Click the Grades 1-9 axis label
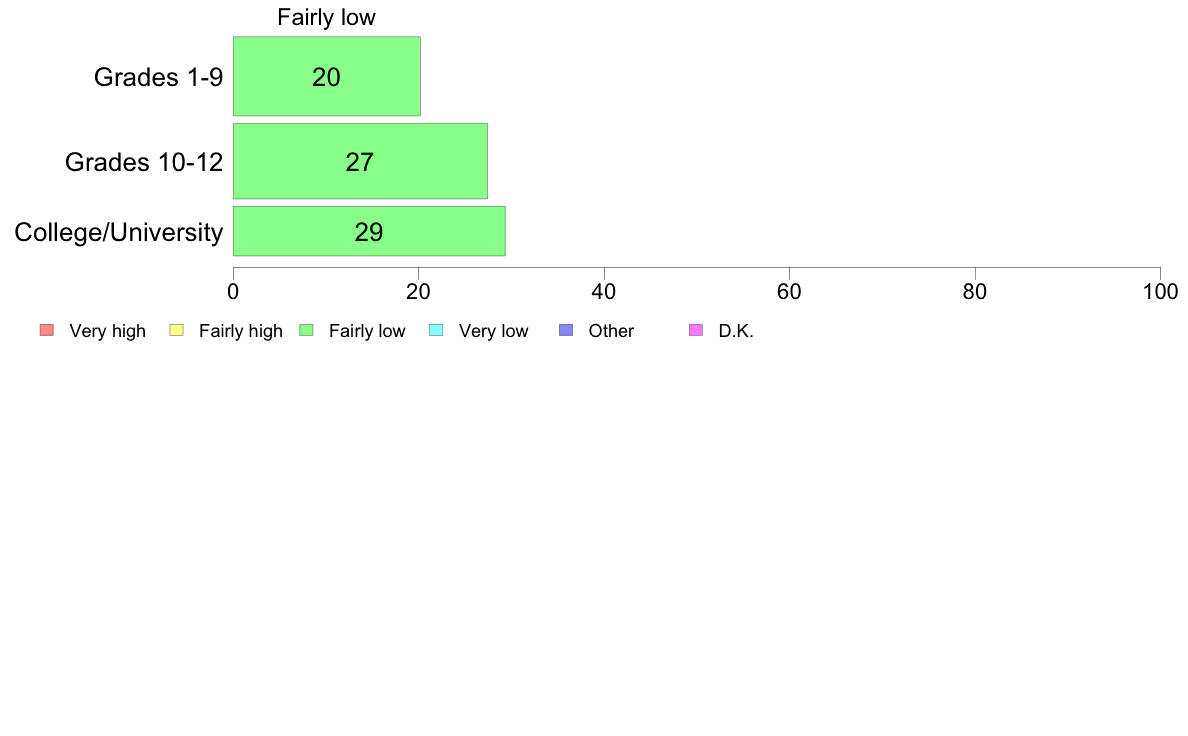Screen dimensions: 1188x736 [158, 77]
